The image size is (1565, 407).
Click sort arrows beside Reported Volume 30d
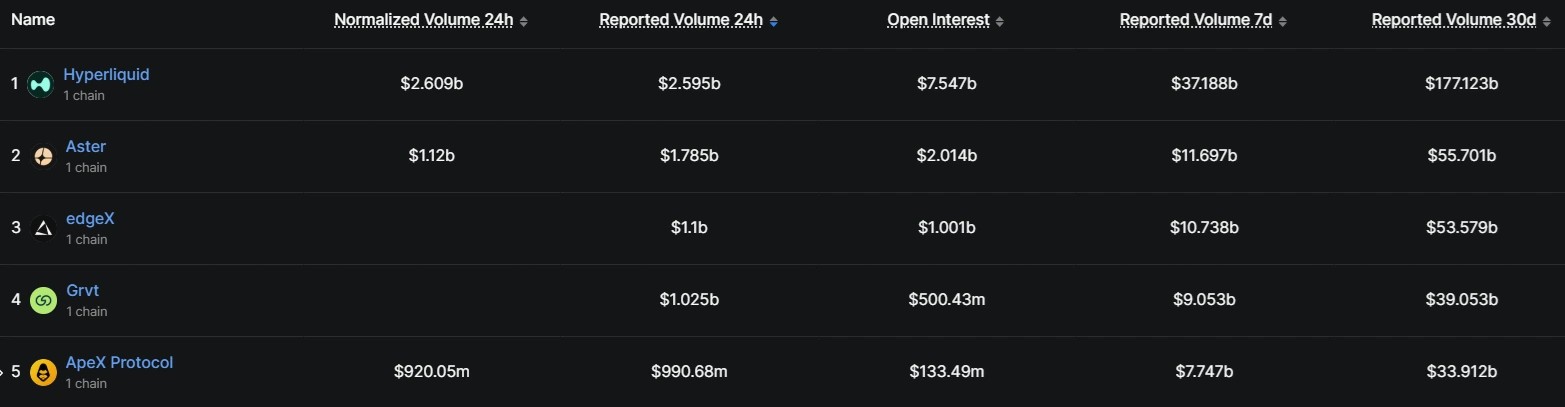[1546, 21]
